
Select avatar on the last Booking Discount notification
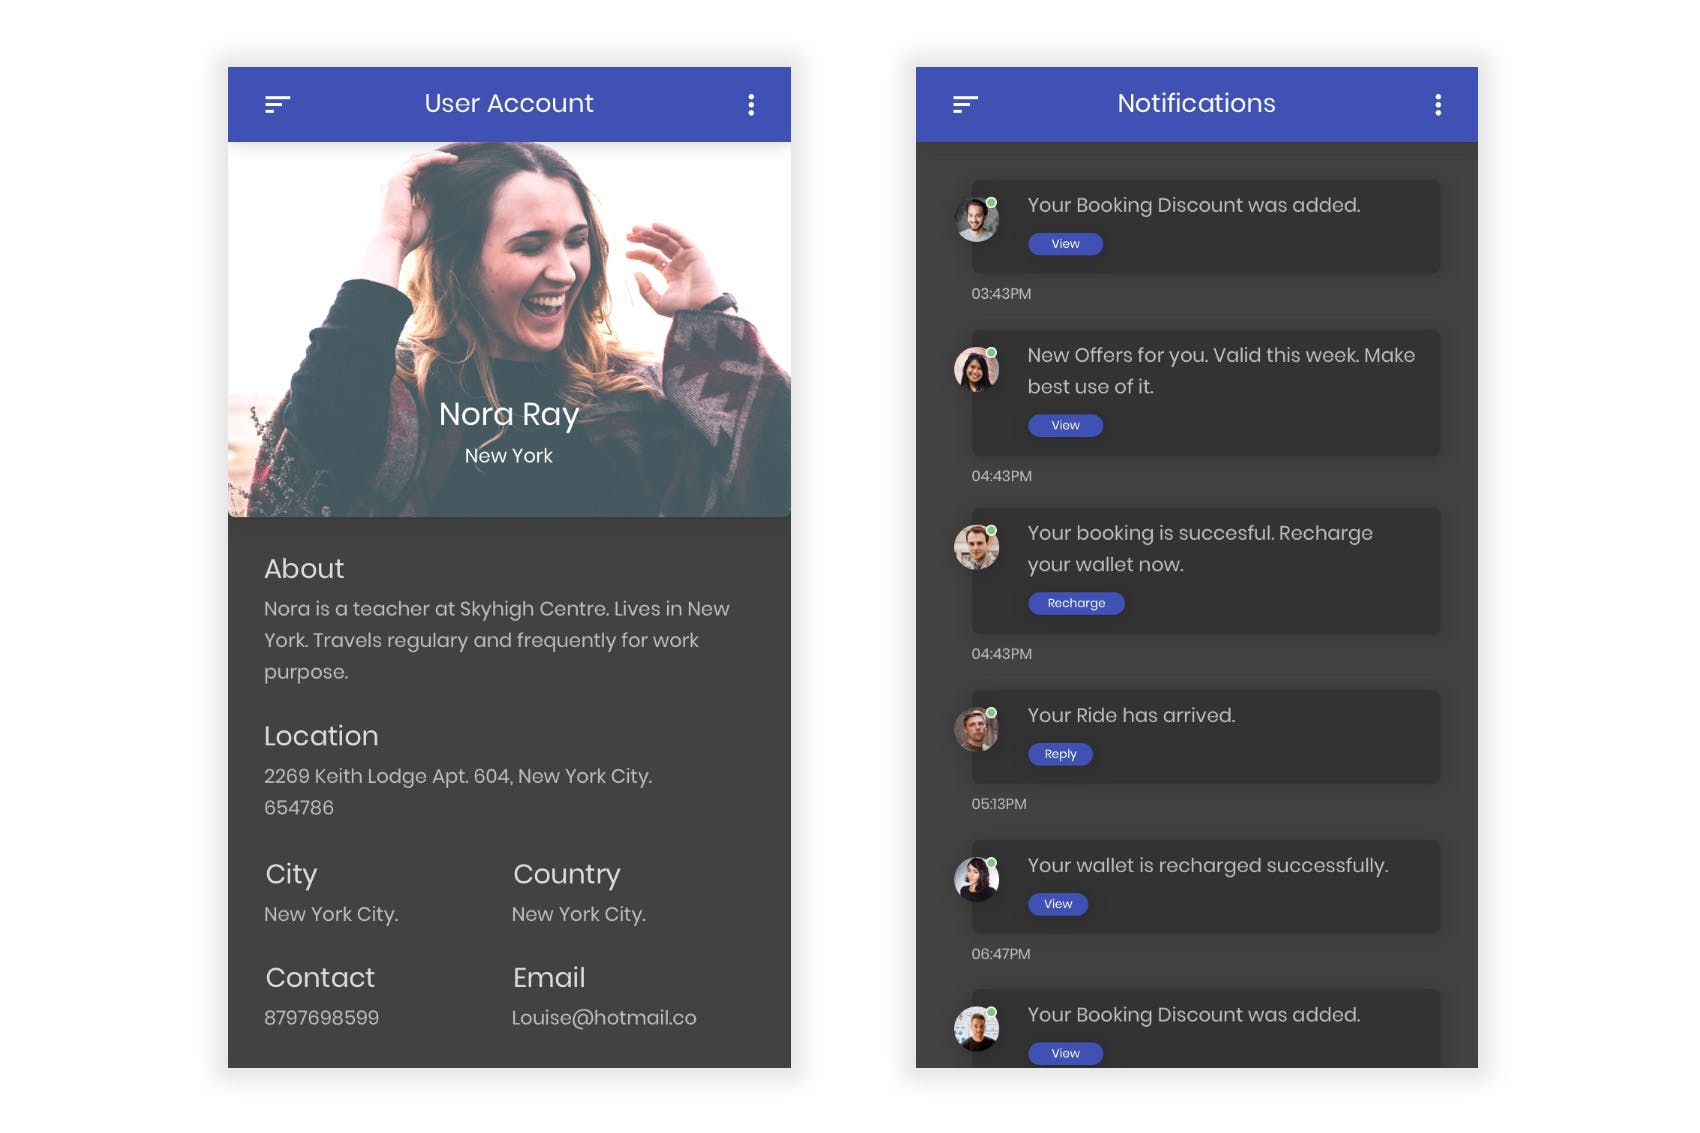pyautogui.click(x=976, y=1030)
